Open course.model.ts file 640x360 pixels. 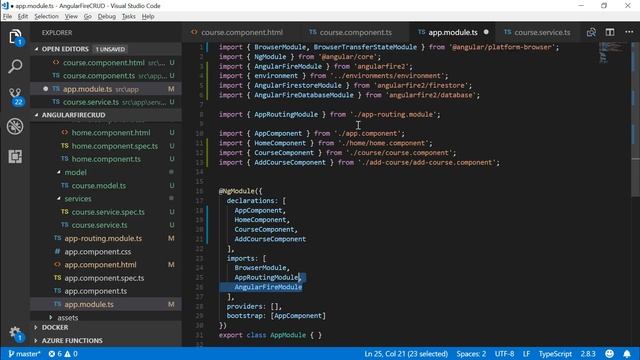click(106, 185)
